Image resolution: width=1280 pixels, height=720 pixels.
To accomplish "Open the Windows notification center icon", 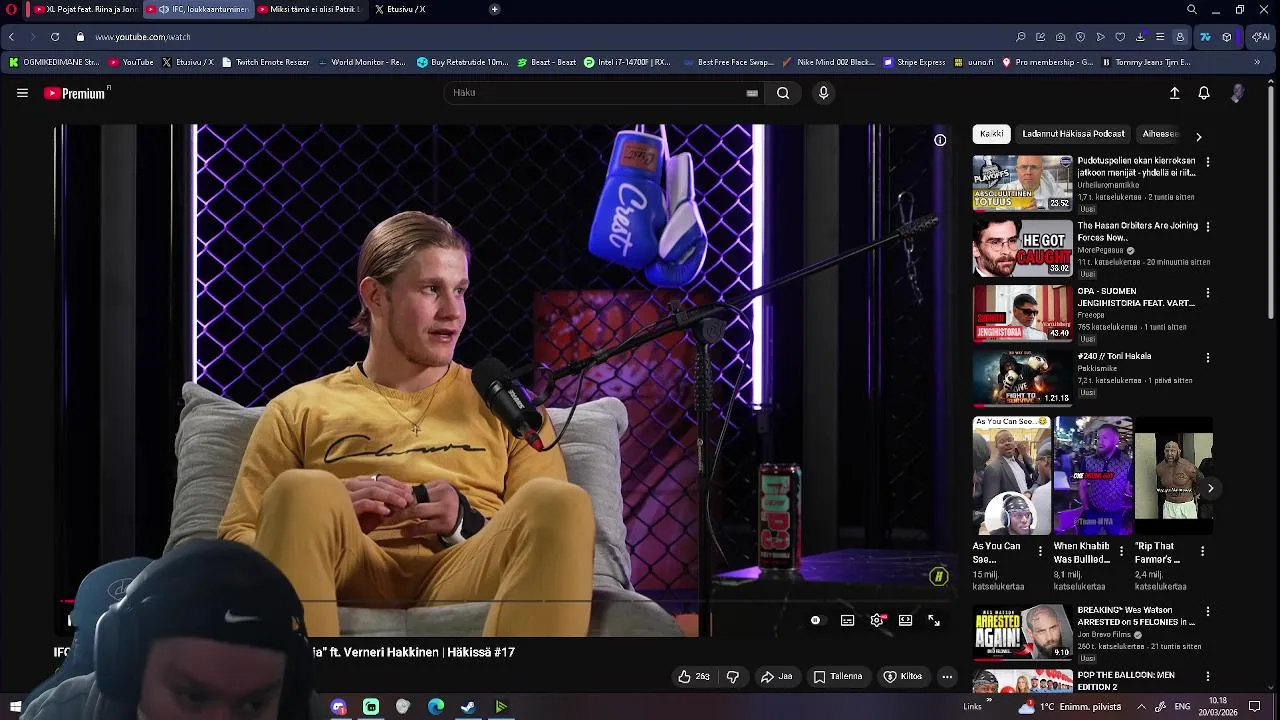I will click(x=1254, y=707).
